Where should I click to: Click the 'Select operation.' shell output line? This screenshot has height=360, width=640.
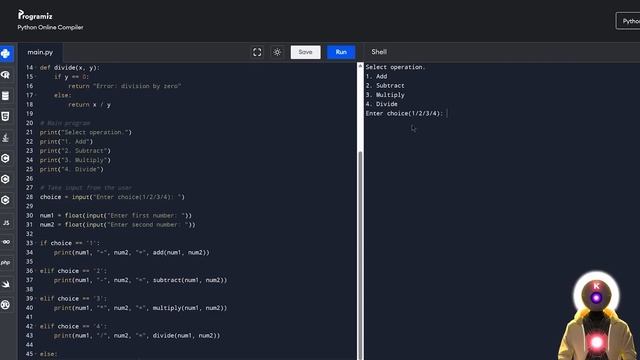point(395,67)
